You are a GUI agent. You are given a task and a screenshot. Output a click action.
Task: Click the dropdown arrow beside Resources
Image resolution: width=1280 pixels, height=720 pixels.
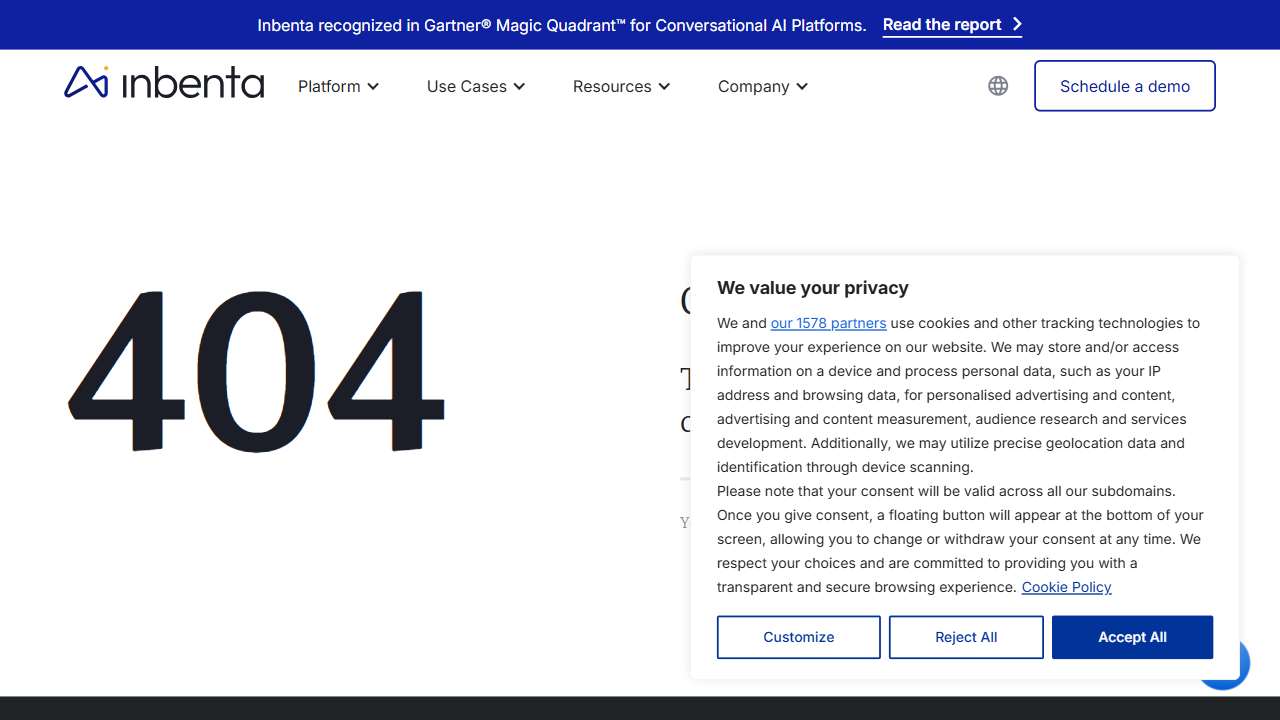click(x=664, y=87)
